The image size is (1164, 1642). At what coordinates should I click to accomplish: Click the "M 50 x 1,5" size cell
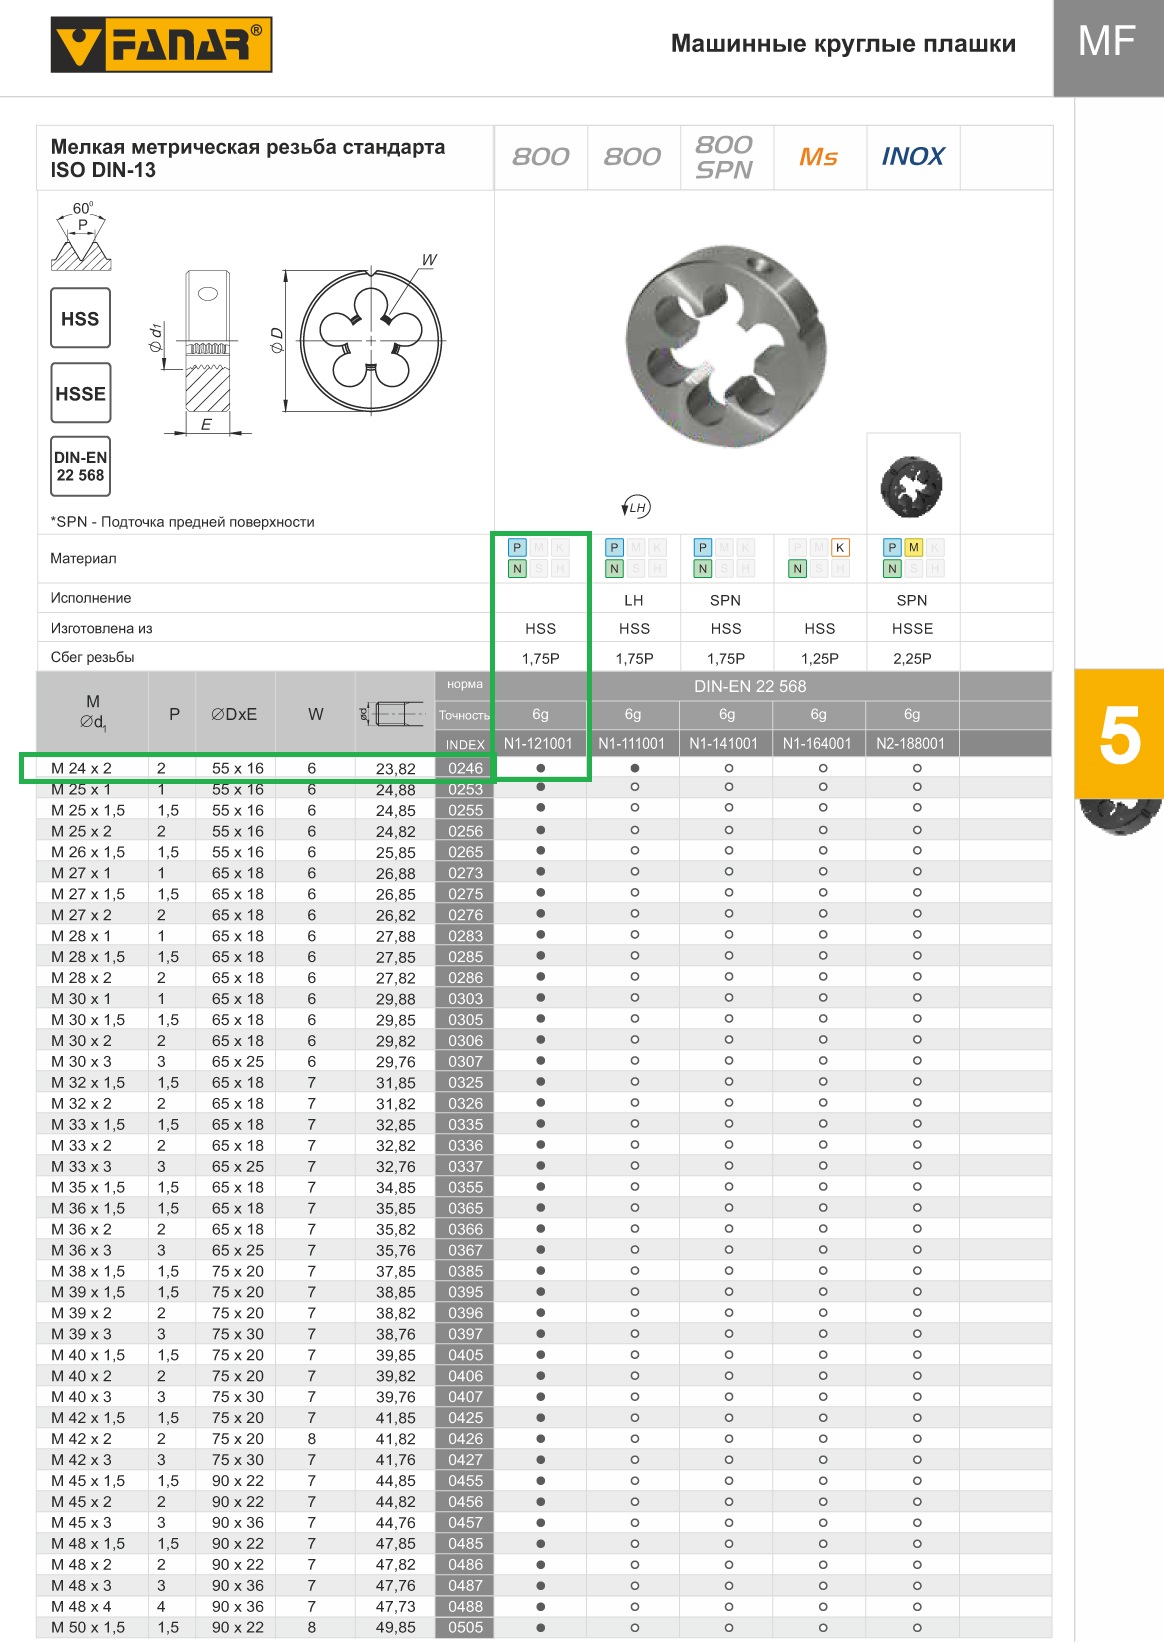click(x=88, y=1627)
